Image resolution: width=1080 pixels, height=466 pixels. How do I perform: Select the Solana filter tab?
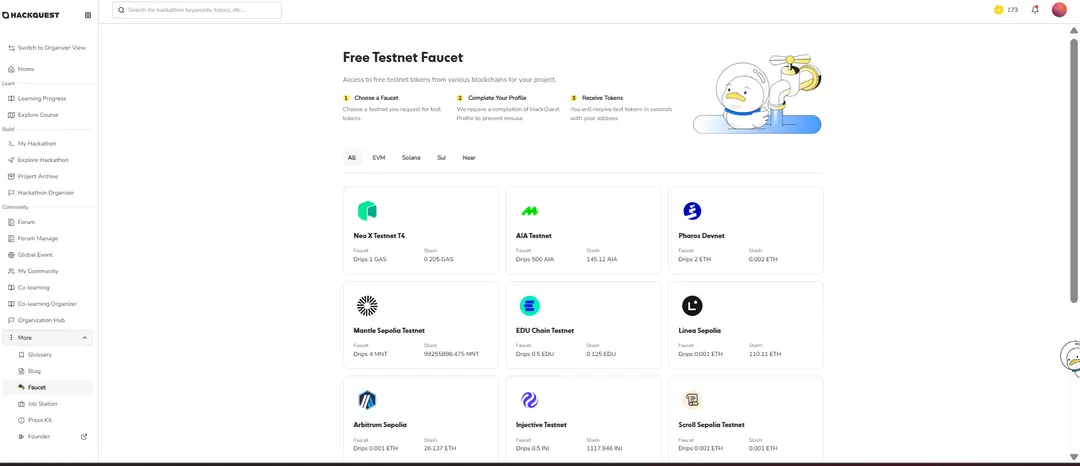click(x=411, y=158)
